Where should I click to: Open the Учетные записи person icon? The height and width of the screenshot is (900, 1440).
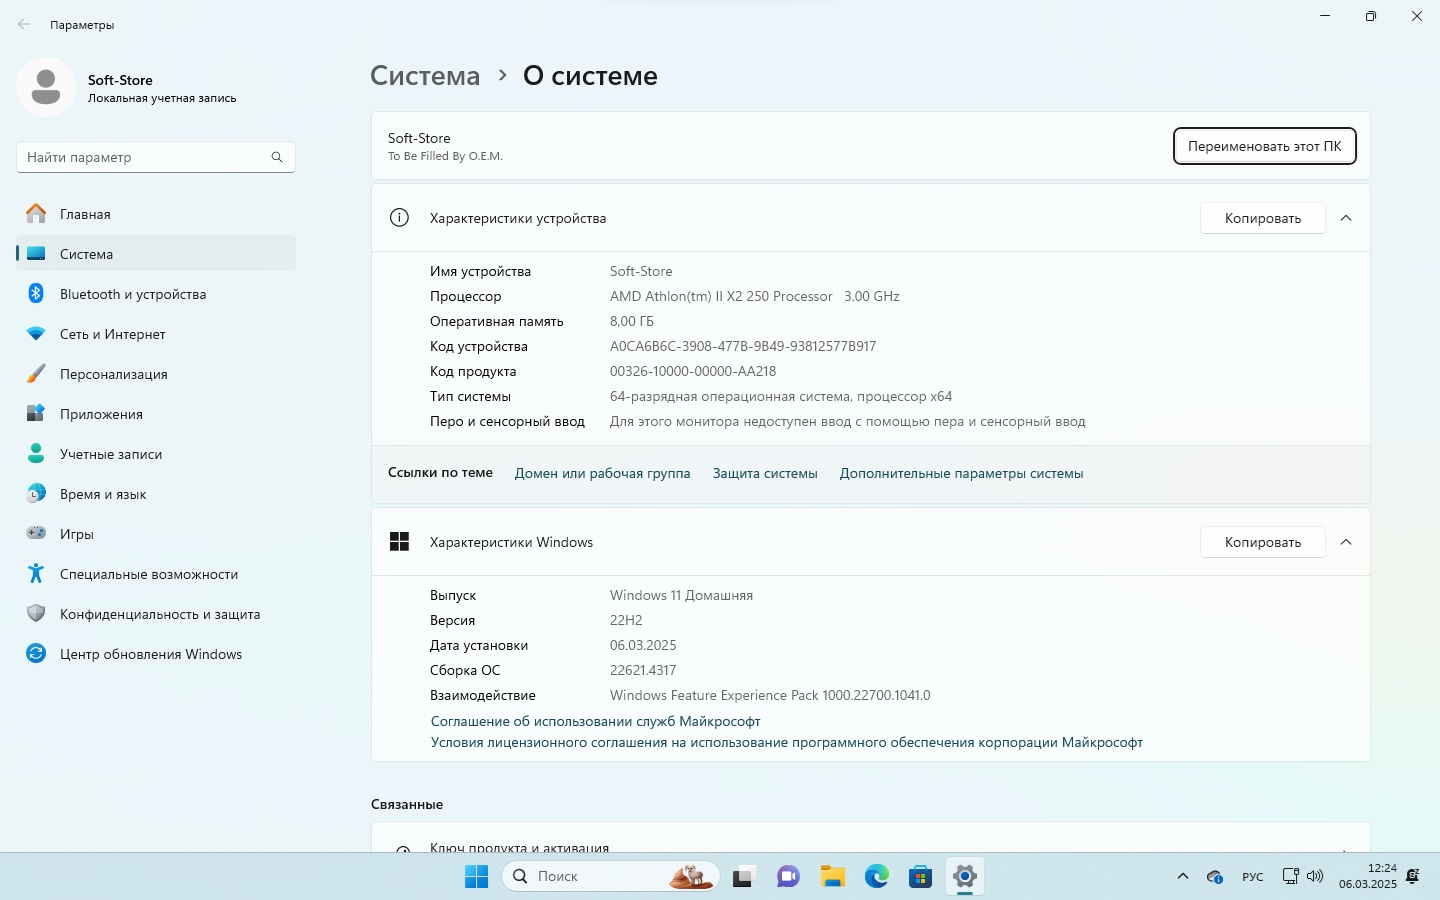[x=36, y=453]
